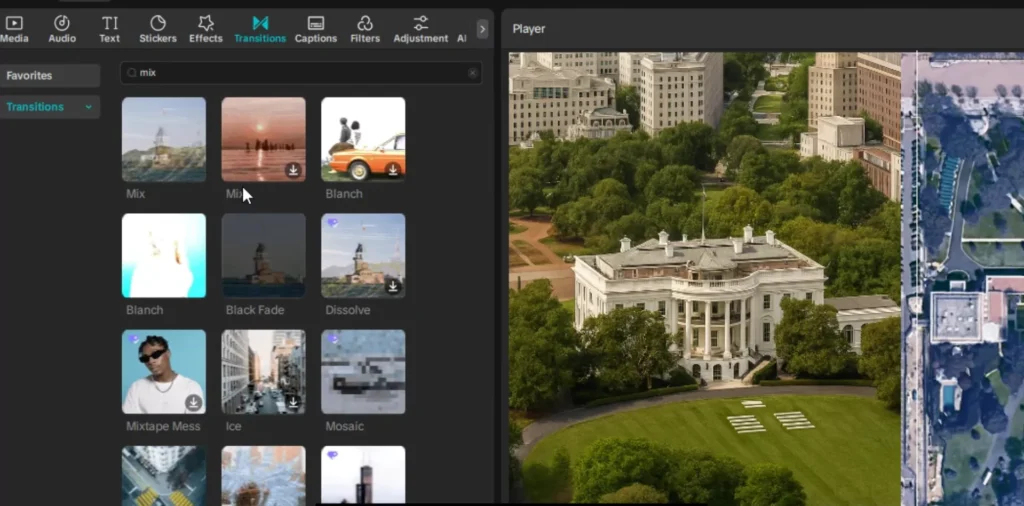Download the Dissolve transition
Image resolution: width=1024 pixels, height=506 pixels.
[x=392, y=286]
